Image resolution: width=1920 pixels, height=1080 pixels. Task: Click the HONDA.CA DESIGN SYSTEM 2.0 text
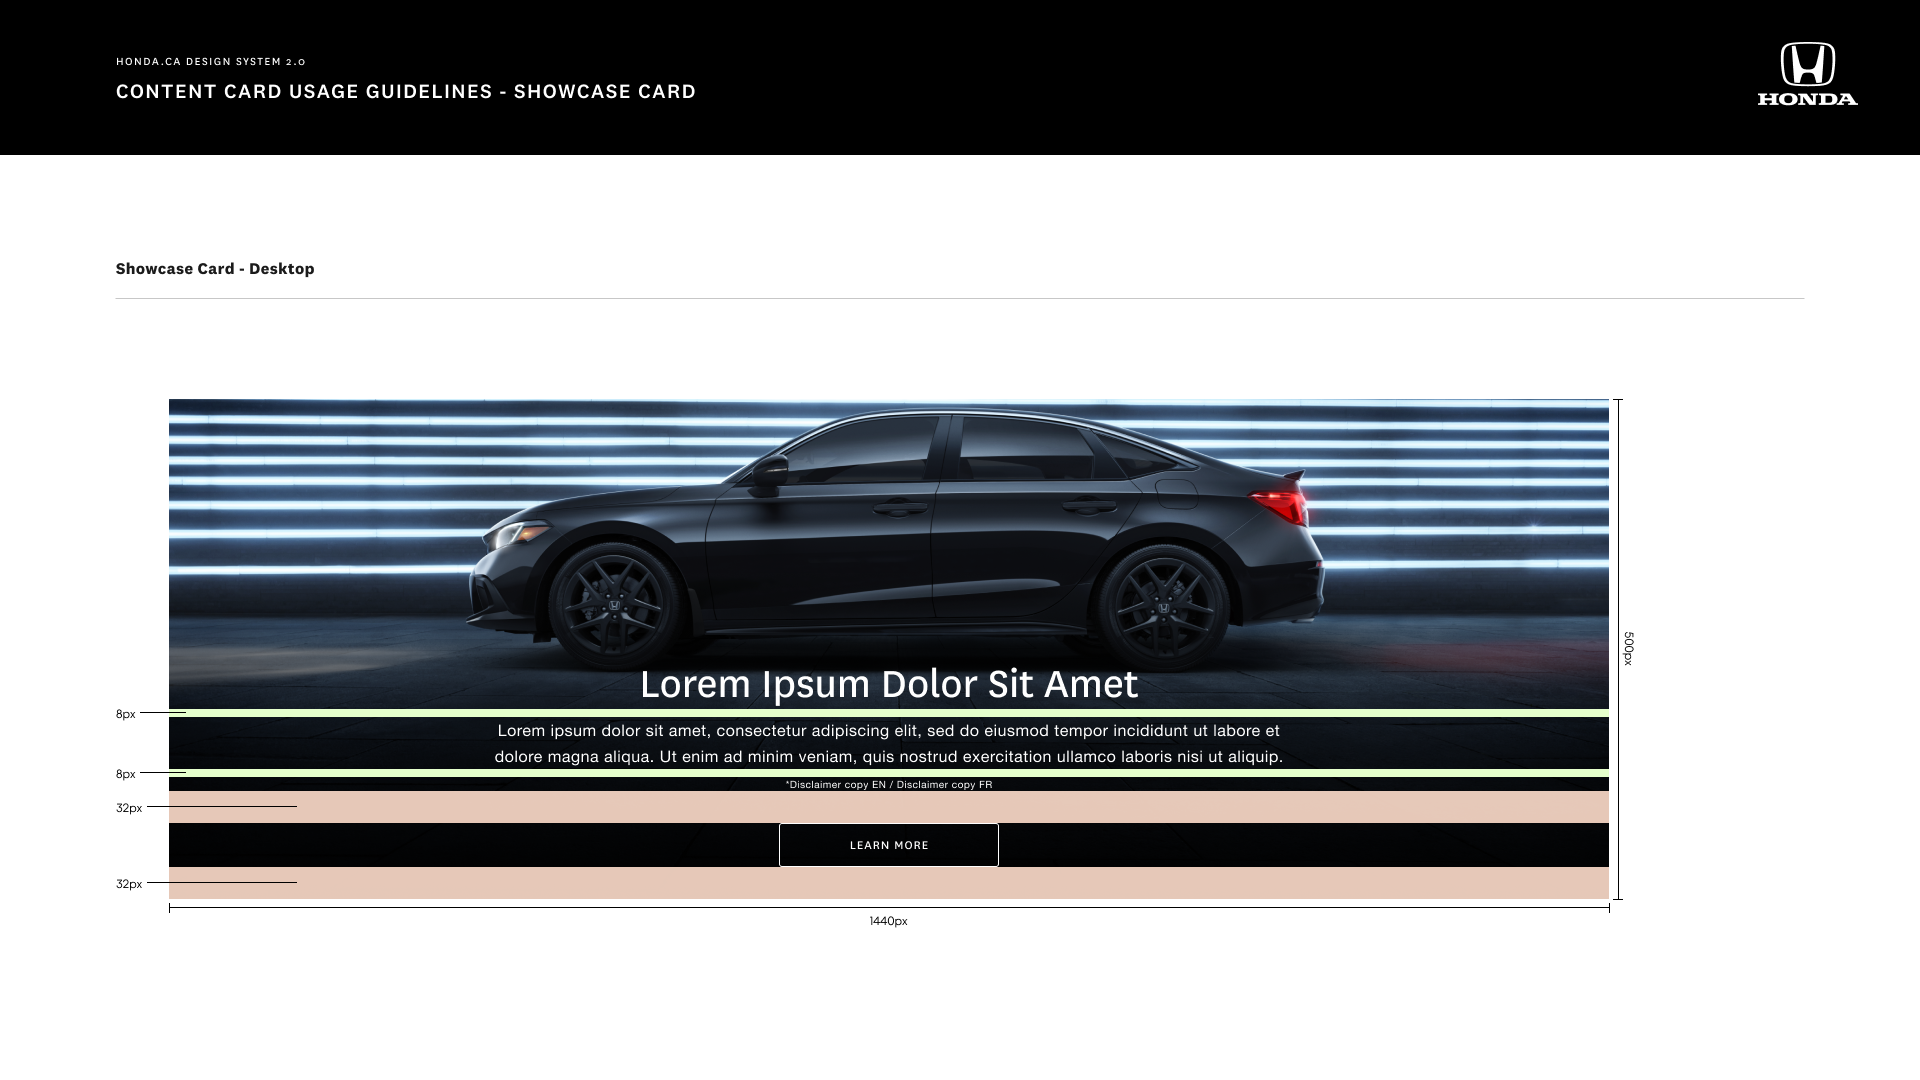[211, 62]
